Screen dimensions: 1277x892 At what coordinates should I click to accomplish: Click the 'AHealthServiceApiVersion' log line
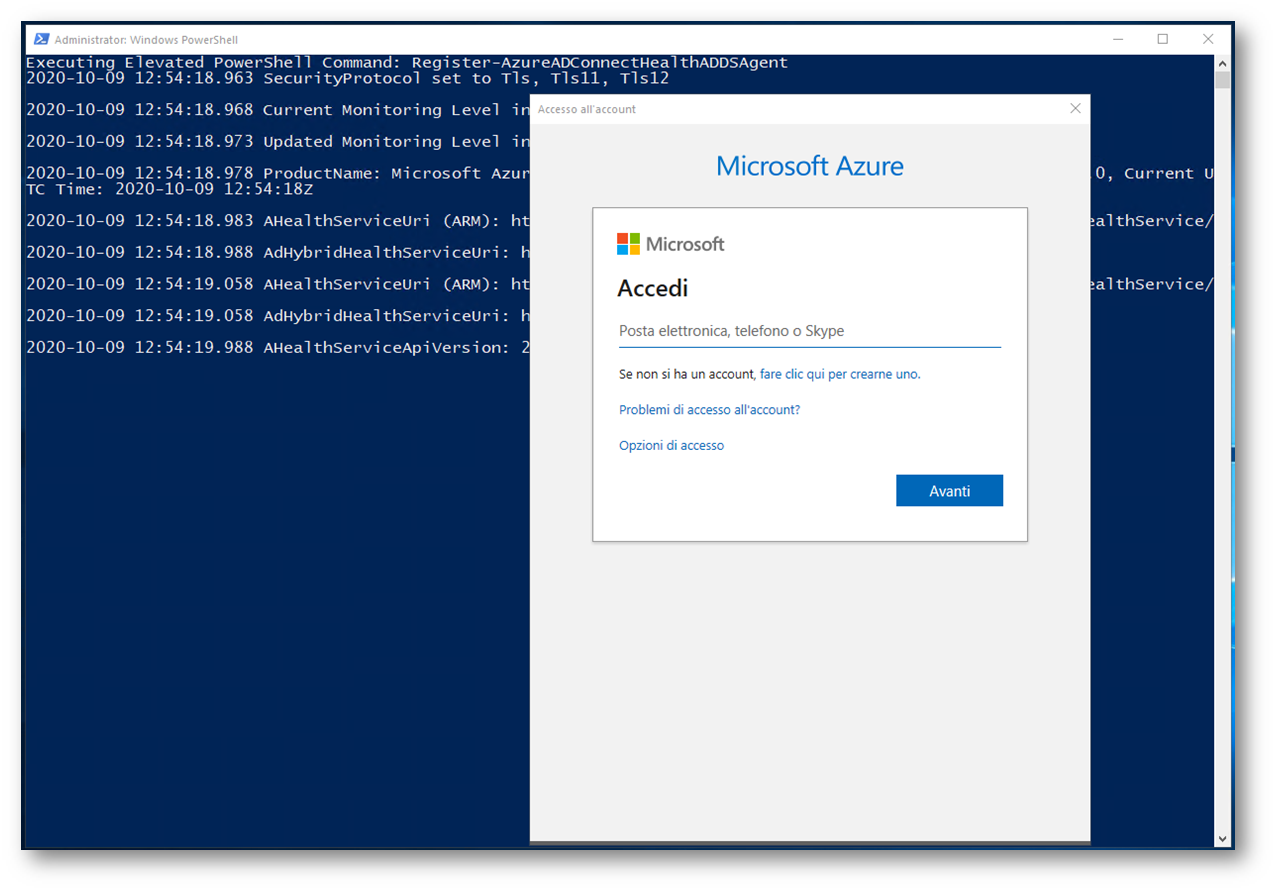[x=278, y=348]
